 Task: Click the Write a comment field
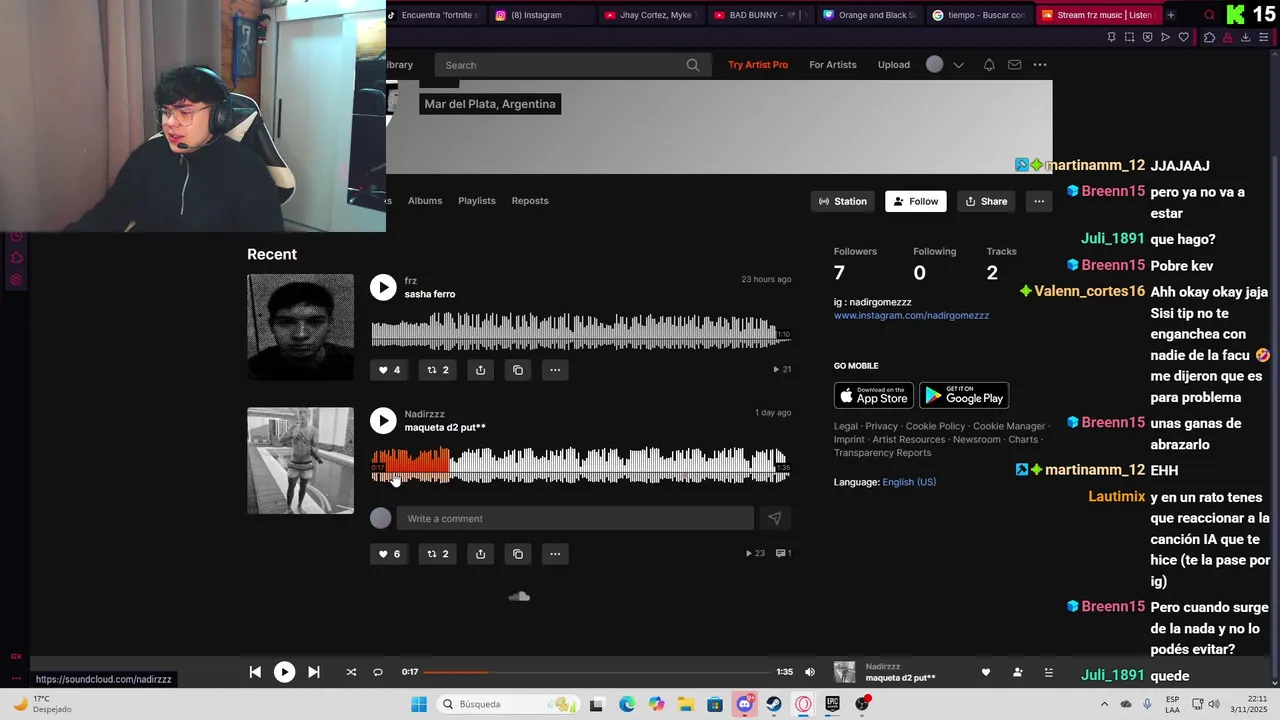click(x=575, y=518)
